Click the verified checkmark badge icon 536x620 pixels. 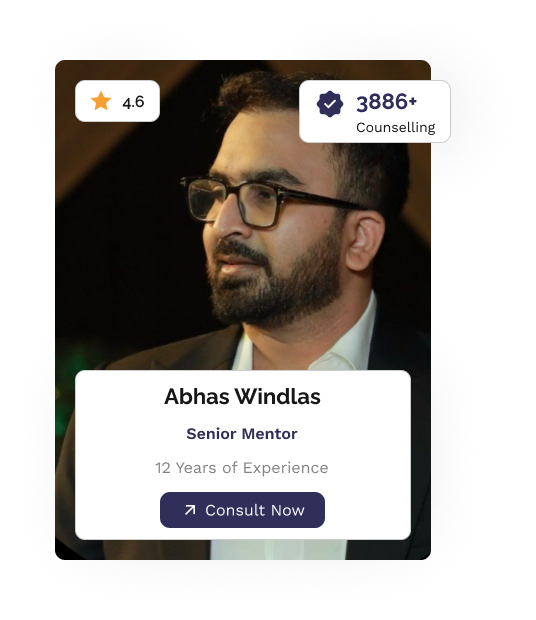(330, 104)
